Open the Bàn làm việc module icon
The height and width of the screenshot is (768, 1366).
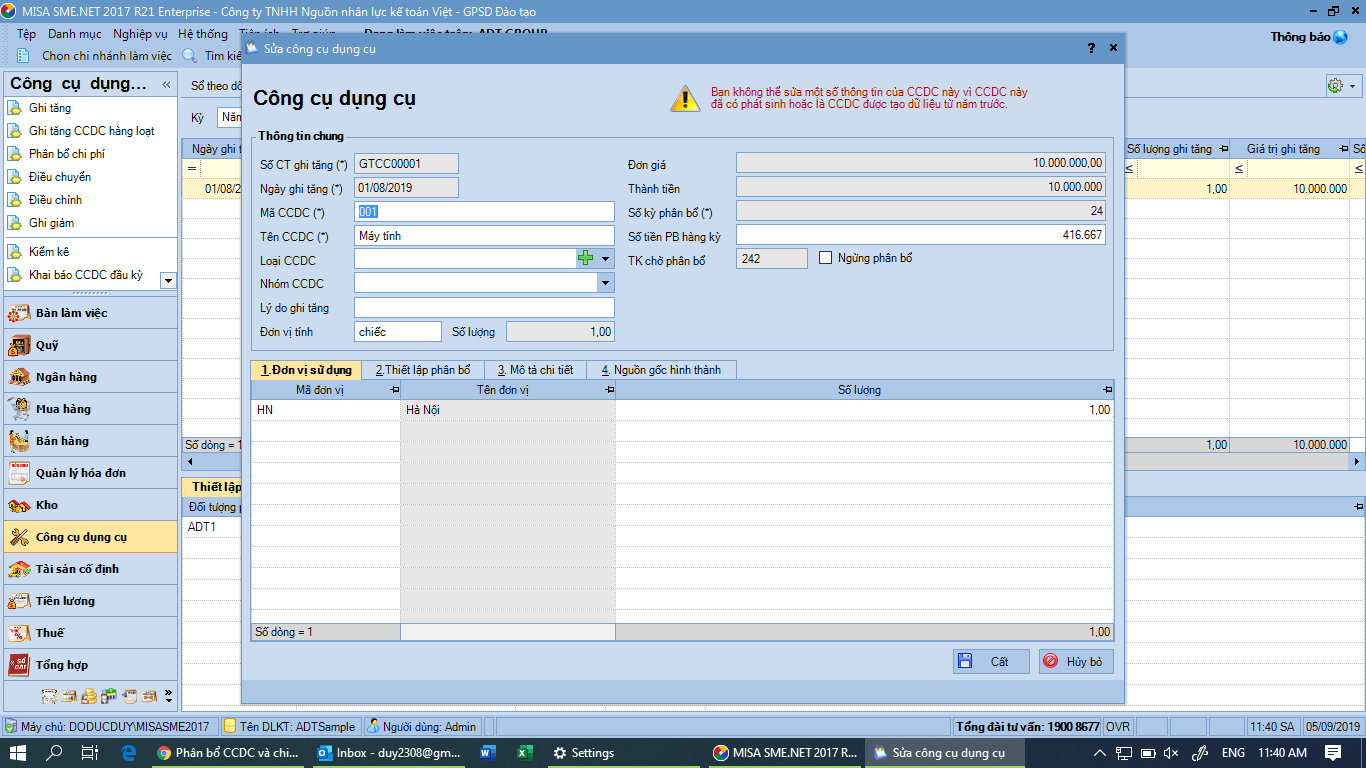[x=19, y=313]
